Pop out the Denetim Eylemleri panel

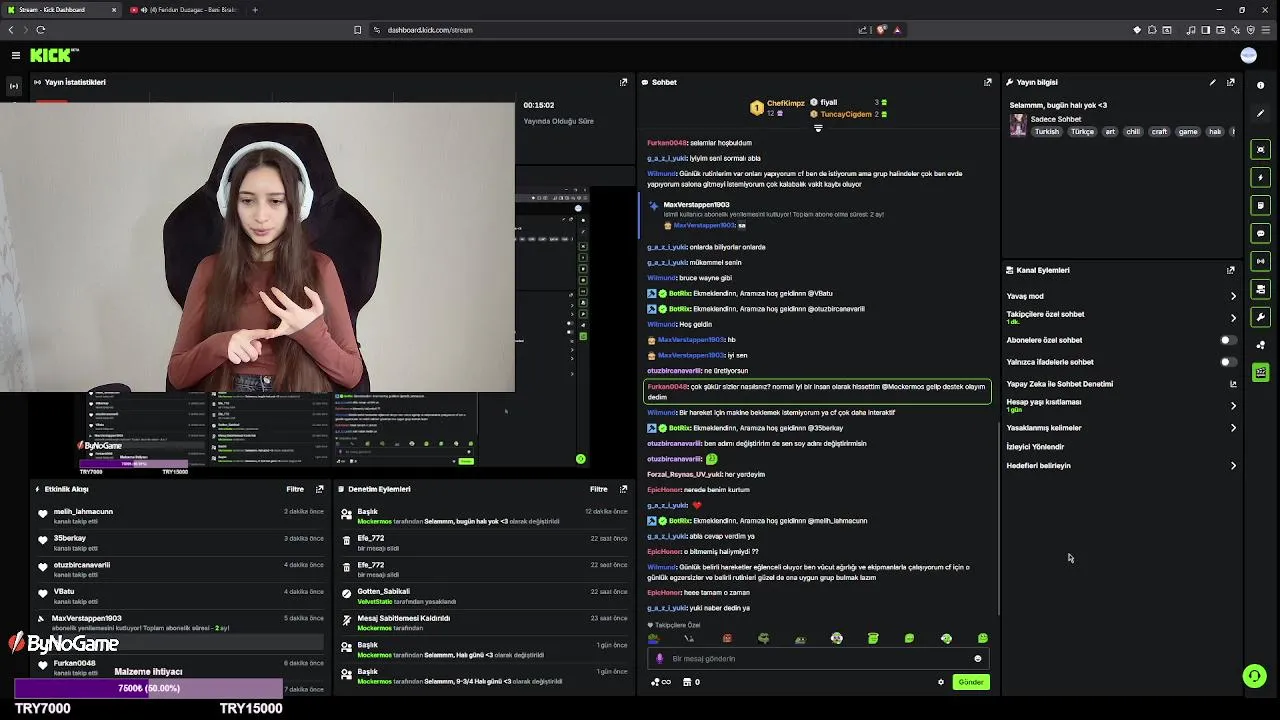(623, 489)
